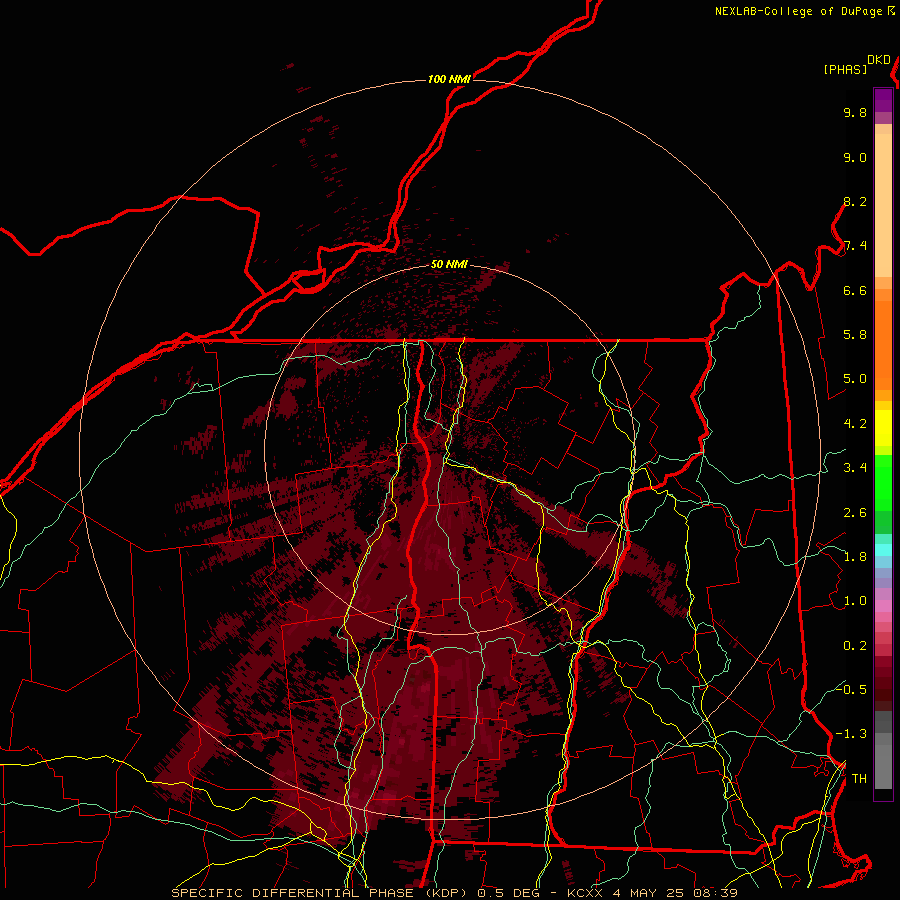This screenshot has width=900, height=900.
Task: Click the KCXX station identifier in the caption
Action: (584, 893)
